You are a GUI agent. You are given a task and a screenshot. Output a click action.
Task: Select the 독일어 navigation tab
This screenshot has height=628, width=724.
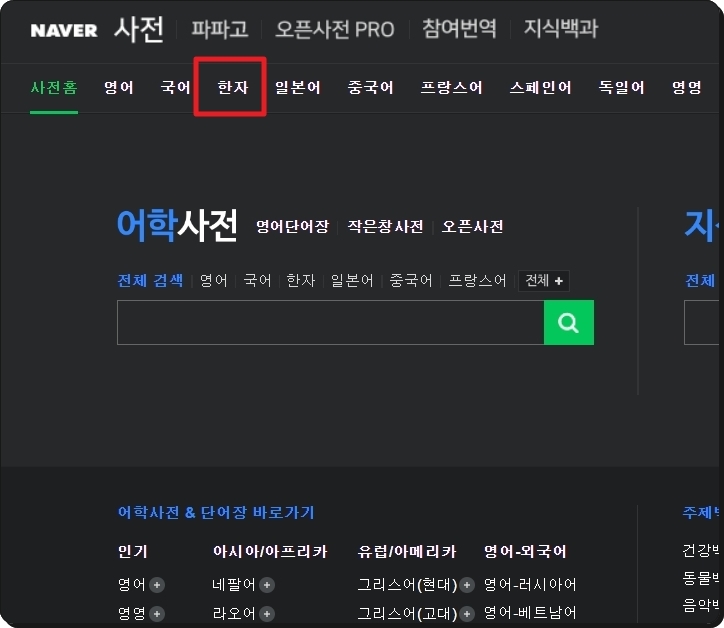[621, 87]
